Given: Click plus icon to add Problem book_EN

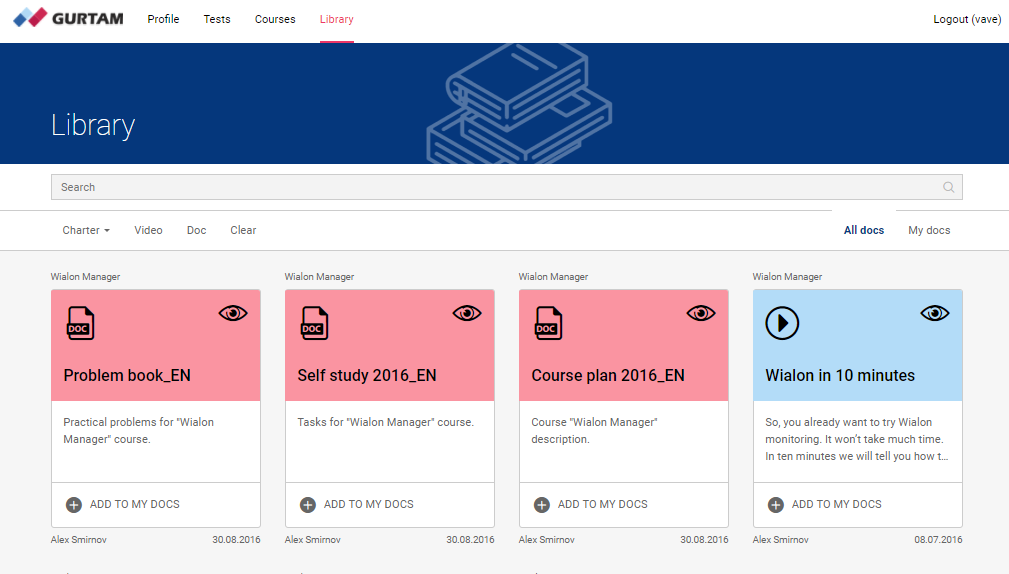Looking at the screenshot, I should (74, 505).
